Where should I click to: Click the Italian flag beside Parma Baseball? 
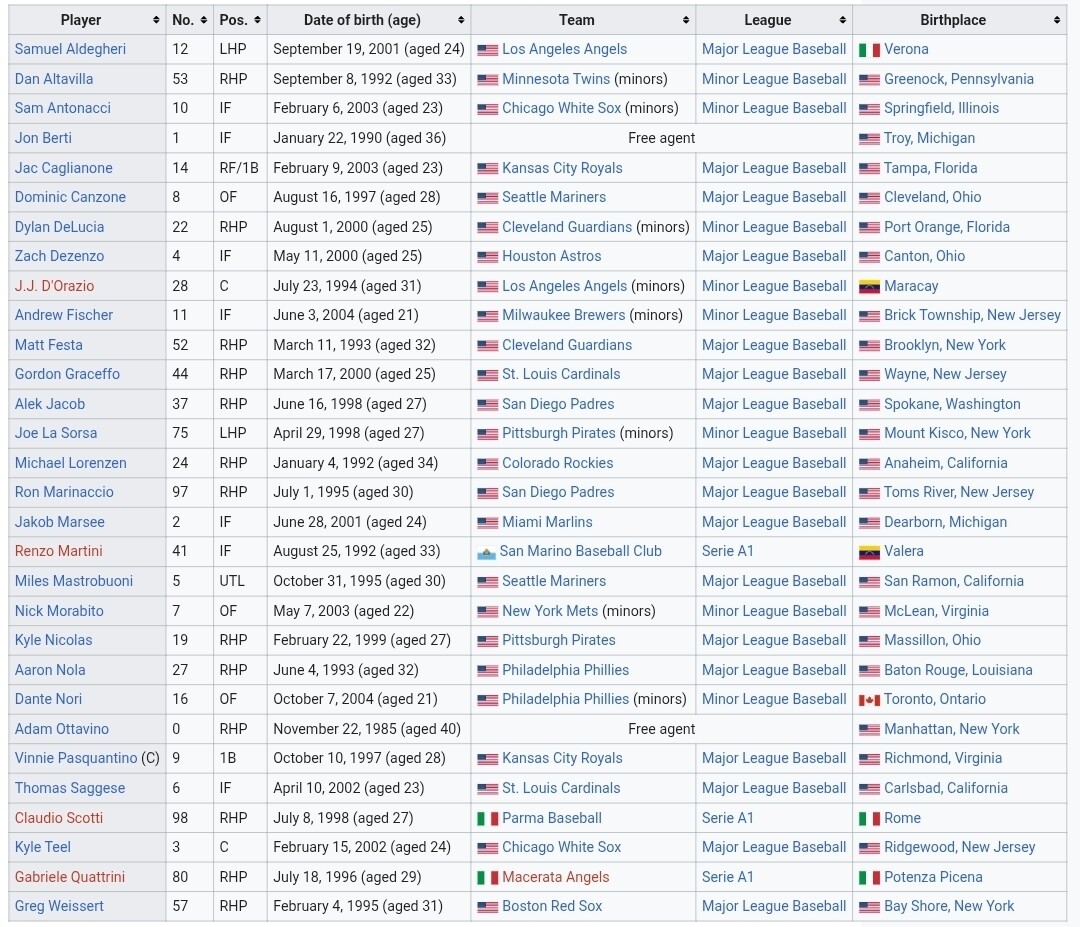tap(488, 819)
